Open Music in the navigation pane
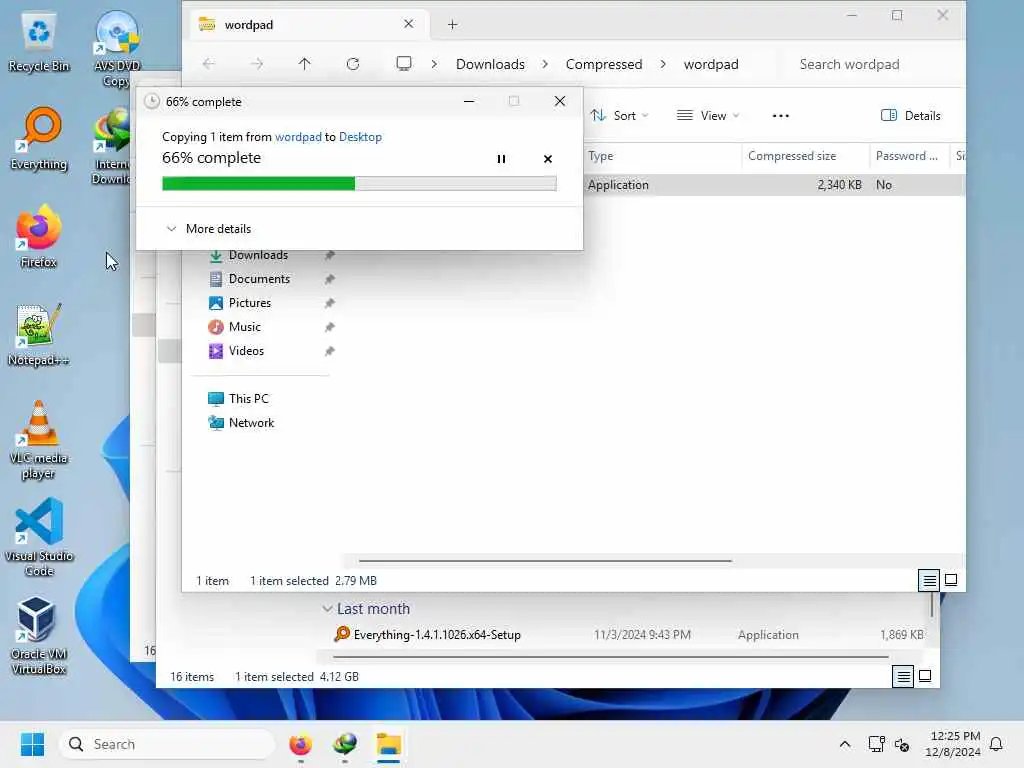 pos(244,327)
